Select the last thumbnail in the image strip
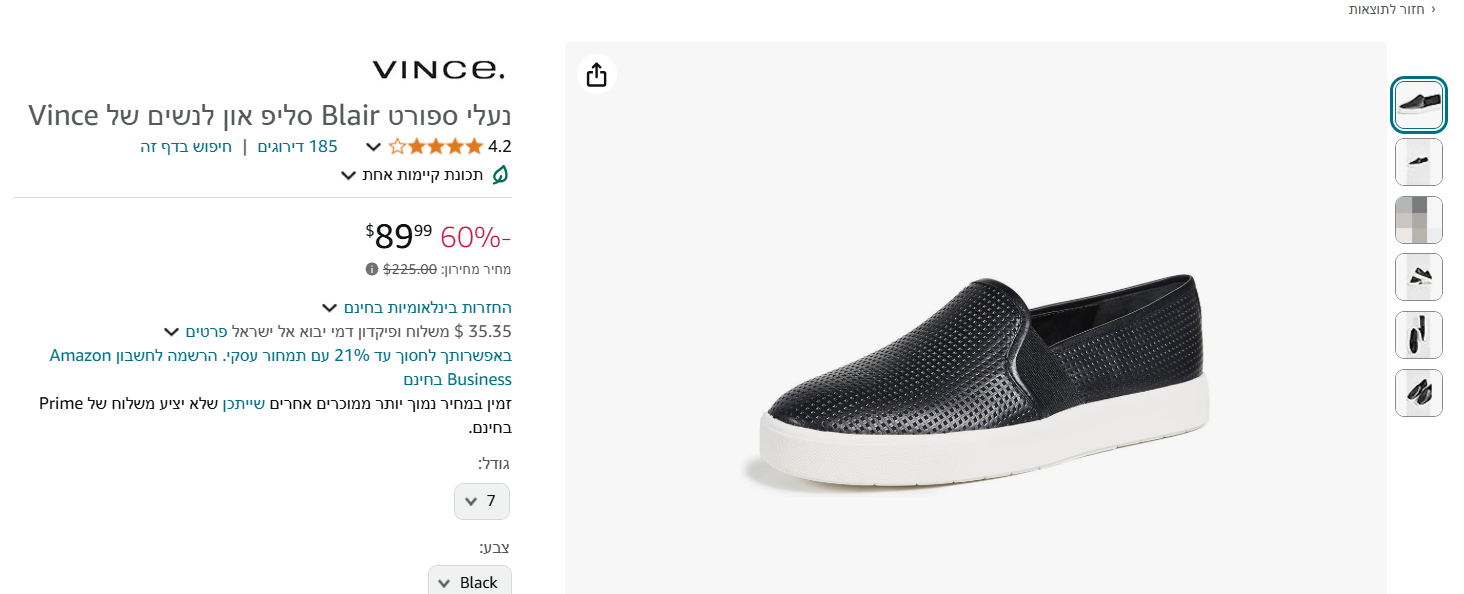Image resolution: width=1464 pixels, height=594 pixels. coord(1418,393)
